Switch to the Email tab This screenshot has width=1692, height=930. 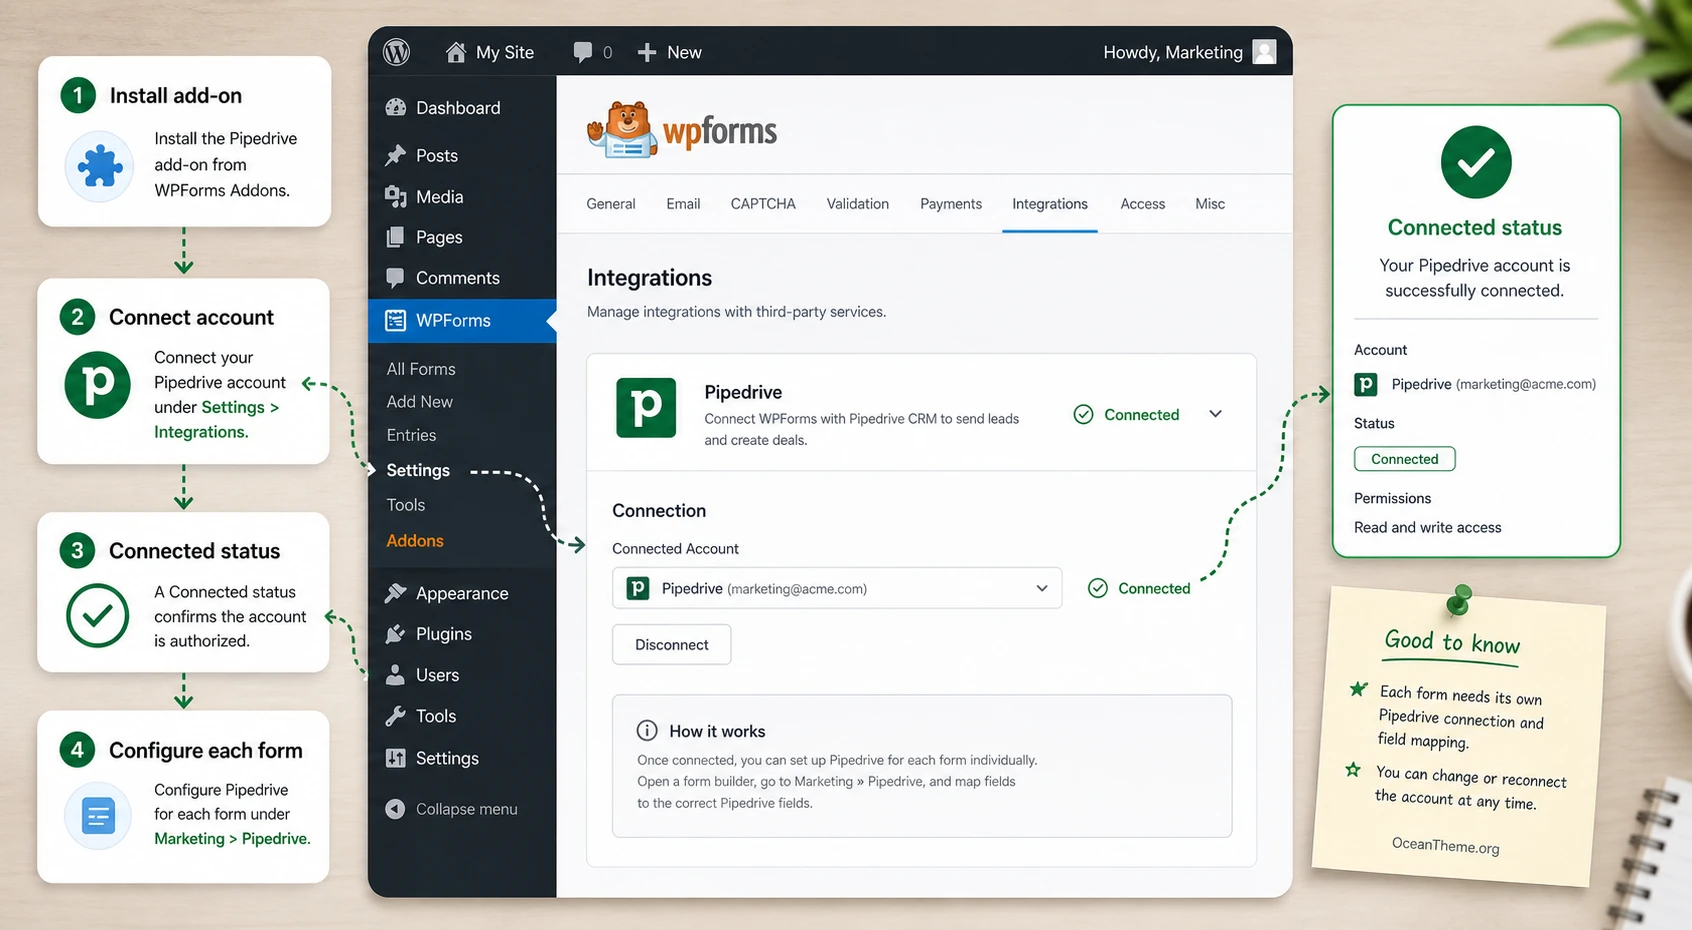click(683, 204)
